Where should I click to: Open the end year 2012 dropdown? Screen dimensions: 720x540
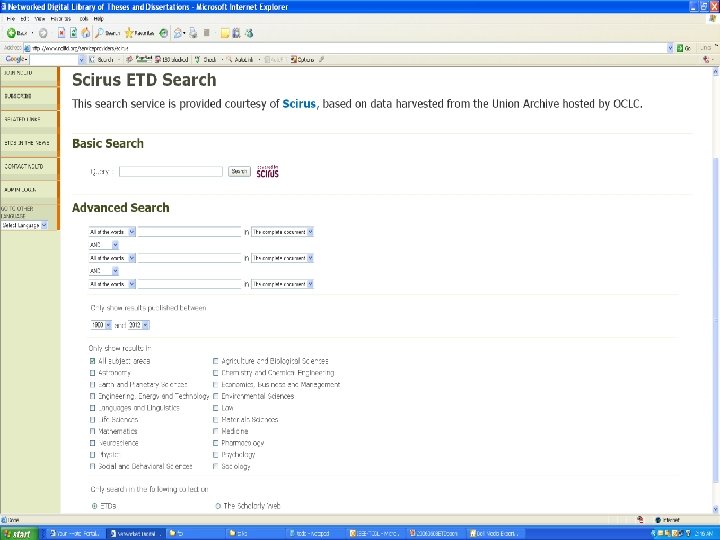tap(139, 325)
